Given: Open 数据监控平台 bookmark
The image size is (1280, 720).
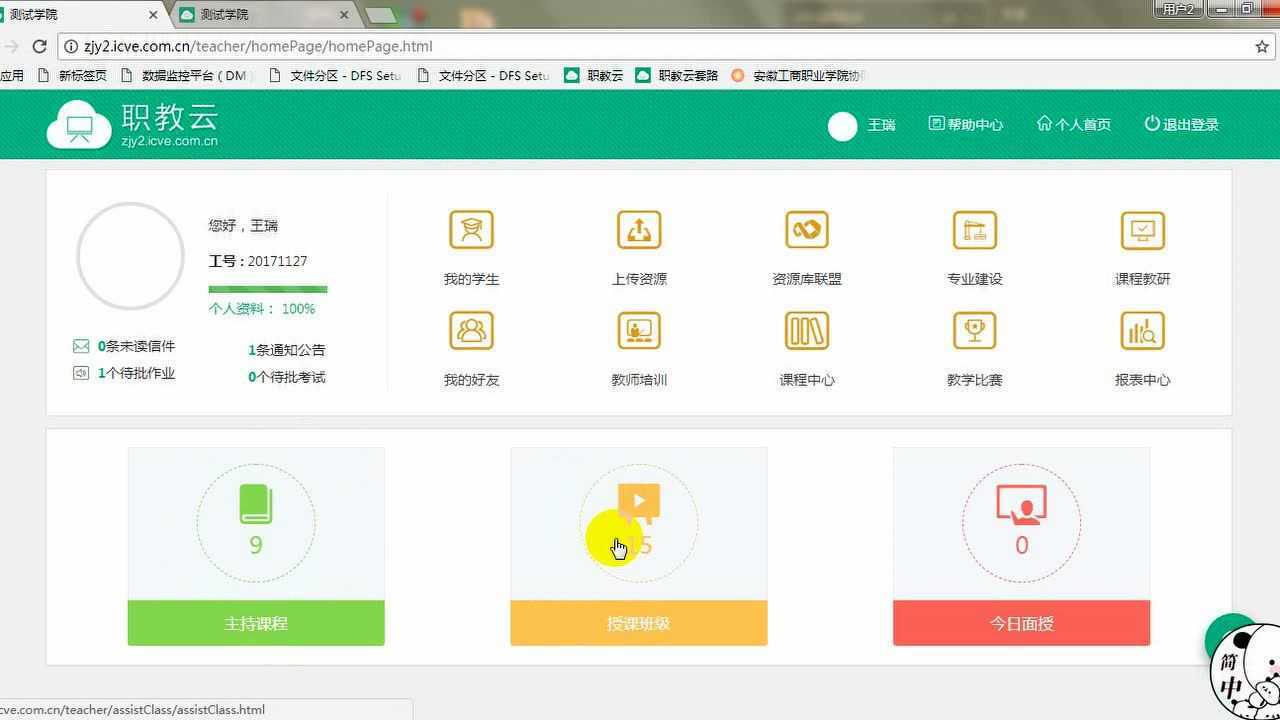Looking at the screenshot, I should 185,75.
